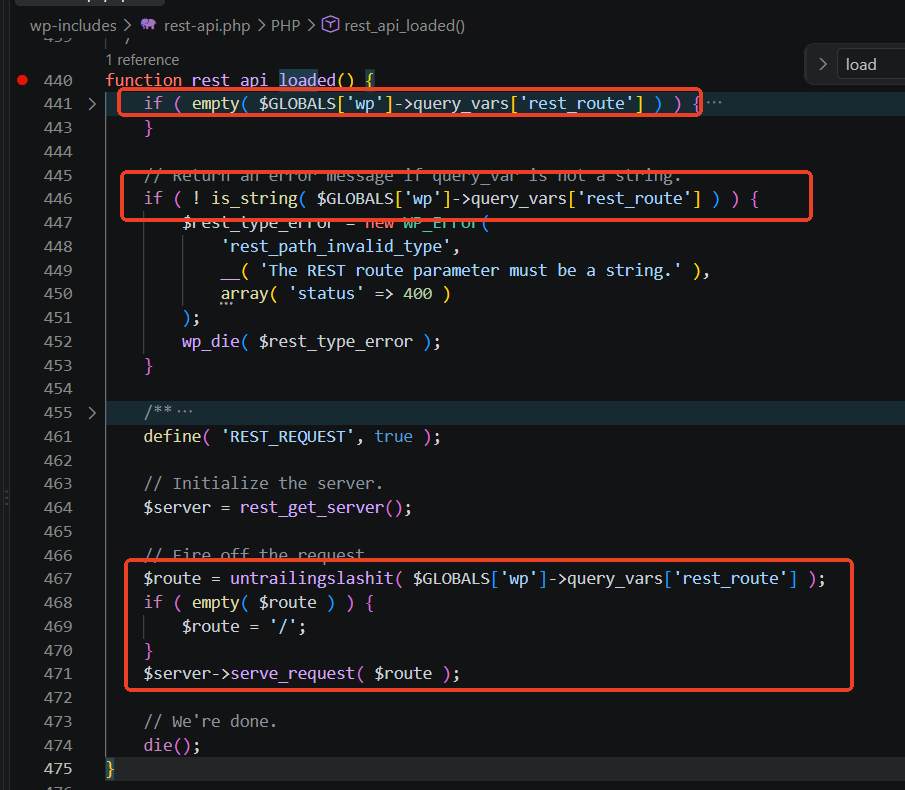
Task: Click 'REST_REQUEST' constant on line 461
Action: pyautogui.click(x=288, y=436)
